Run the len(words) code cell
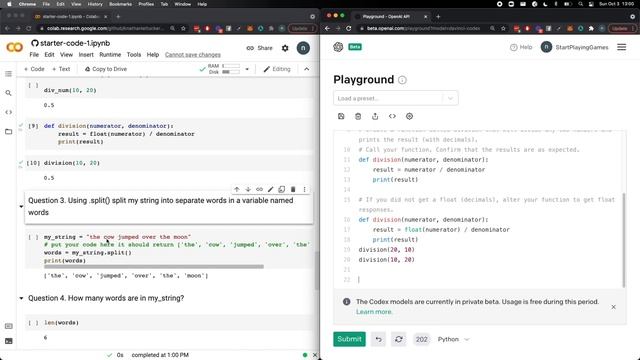 pos(33,323)
